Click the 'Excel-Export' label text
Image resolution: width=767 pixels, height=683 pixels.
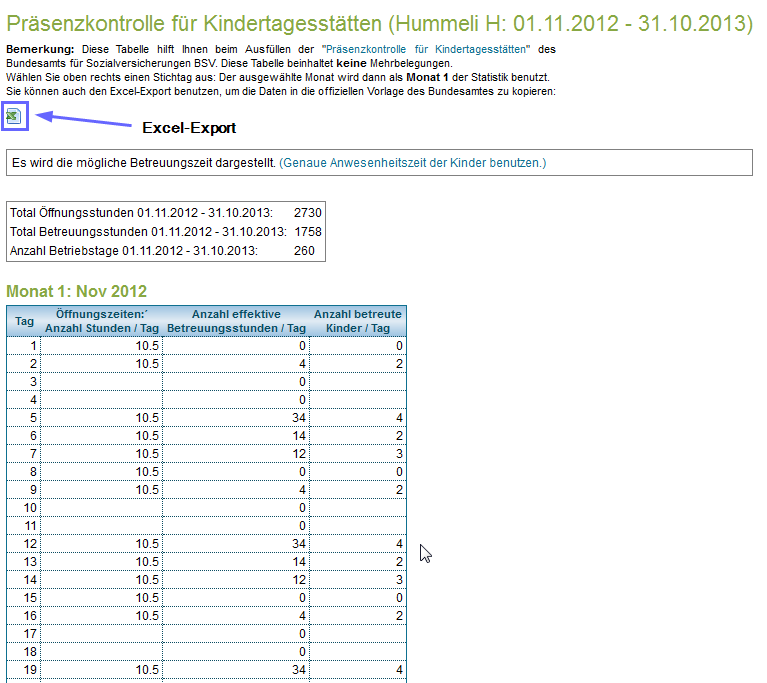click(189, 127)
